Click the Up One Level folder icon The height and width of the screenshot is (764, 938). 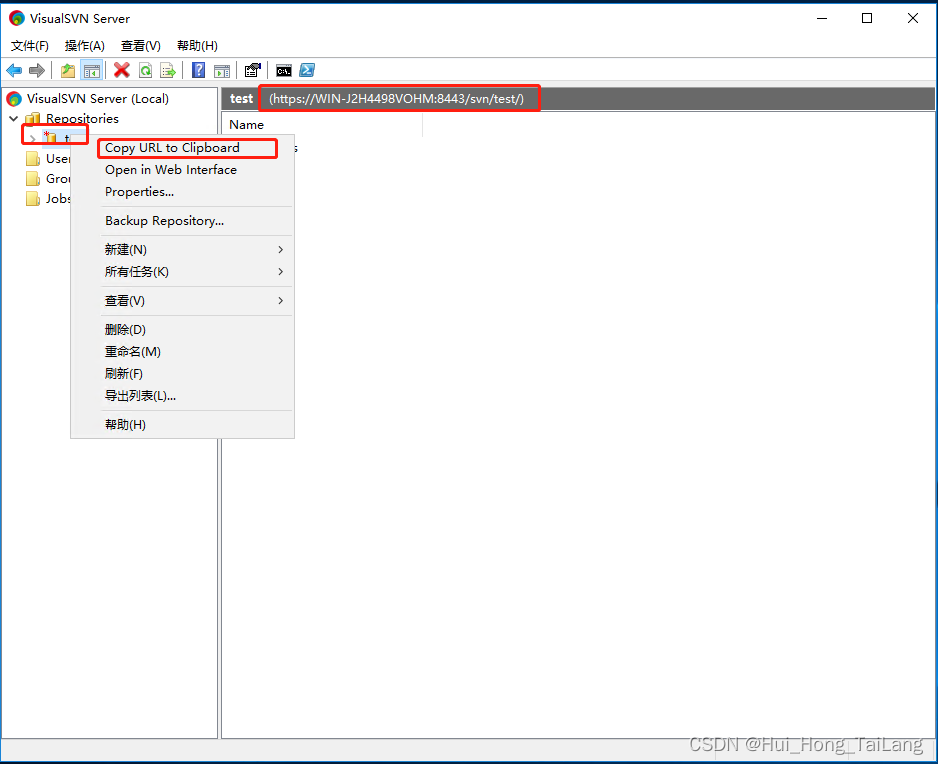(68, 71)
